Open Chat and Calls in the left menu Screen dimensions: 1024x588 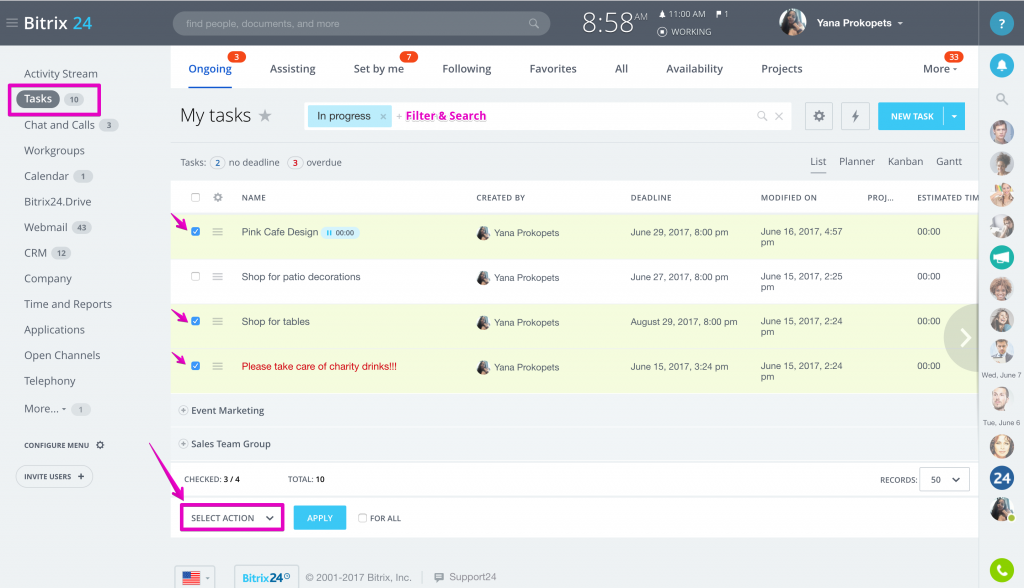[x=59, y=125]
